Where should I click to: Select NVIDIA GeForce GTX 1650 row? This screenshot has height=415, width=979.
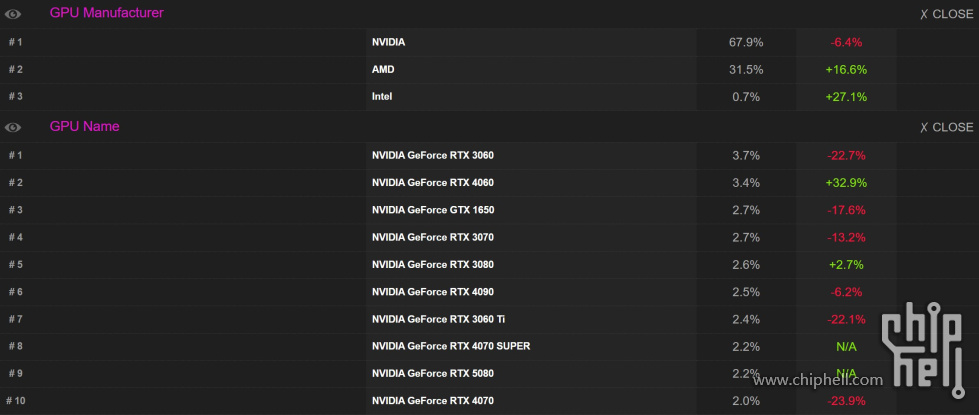pos(490,210)
